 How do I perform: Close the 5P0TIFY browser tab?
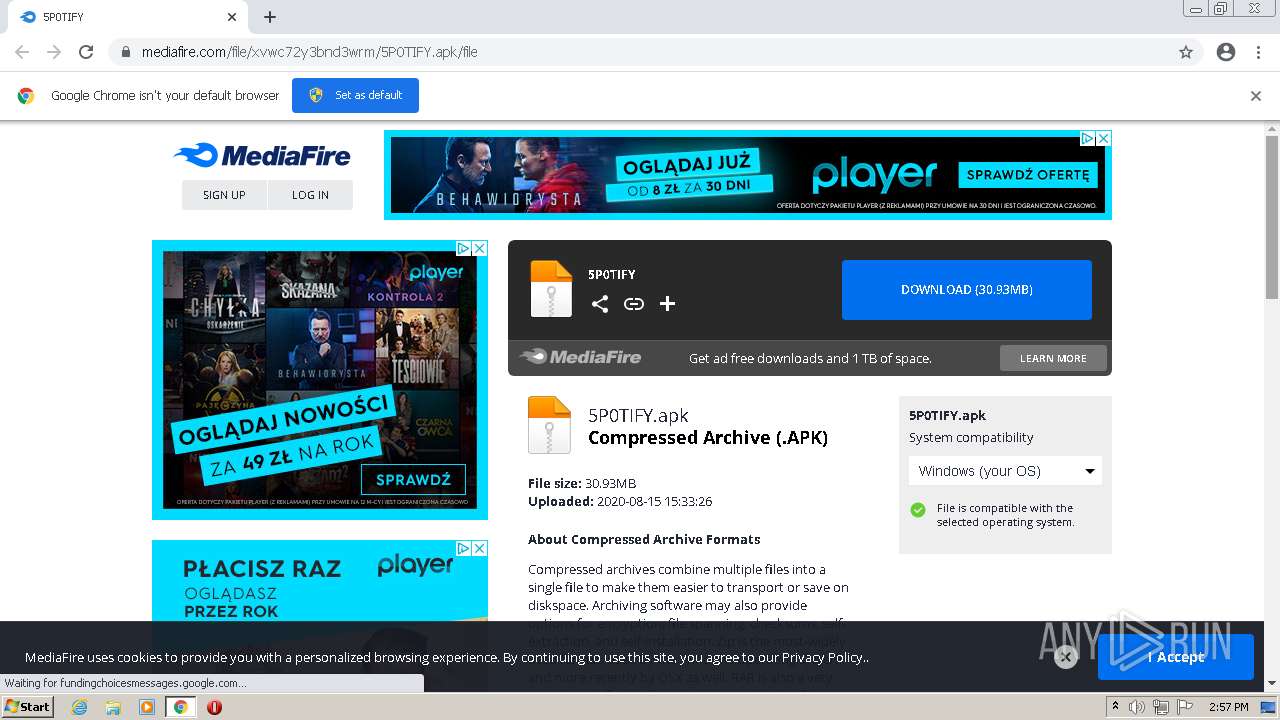tap(232, 17)
